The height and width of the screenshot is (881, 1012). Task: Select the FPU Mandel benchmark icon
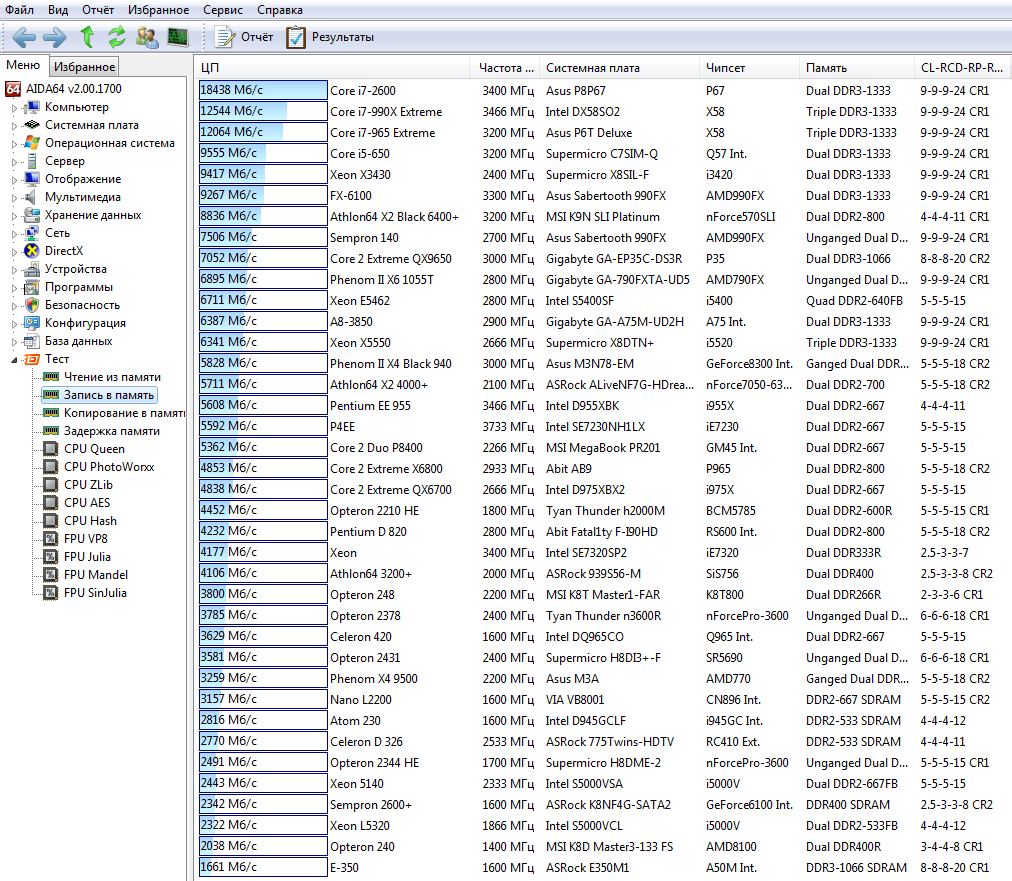(x=50, y=575)
